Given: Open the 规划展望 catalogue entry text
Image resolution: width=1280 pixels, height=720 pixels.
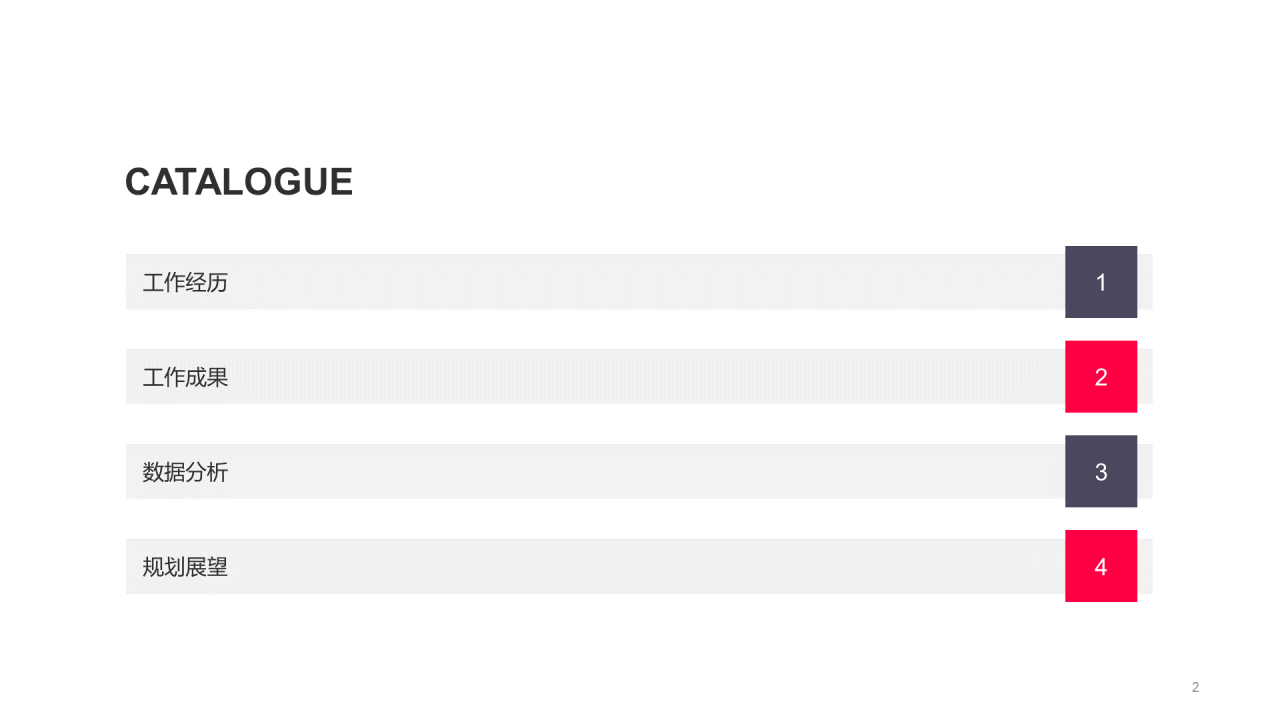Looking at the screenshot, I should click(x=185, y=567).
